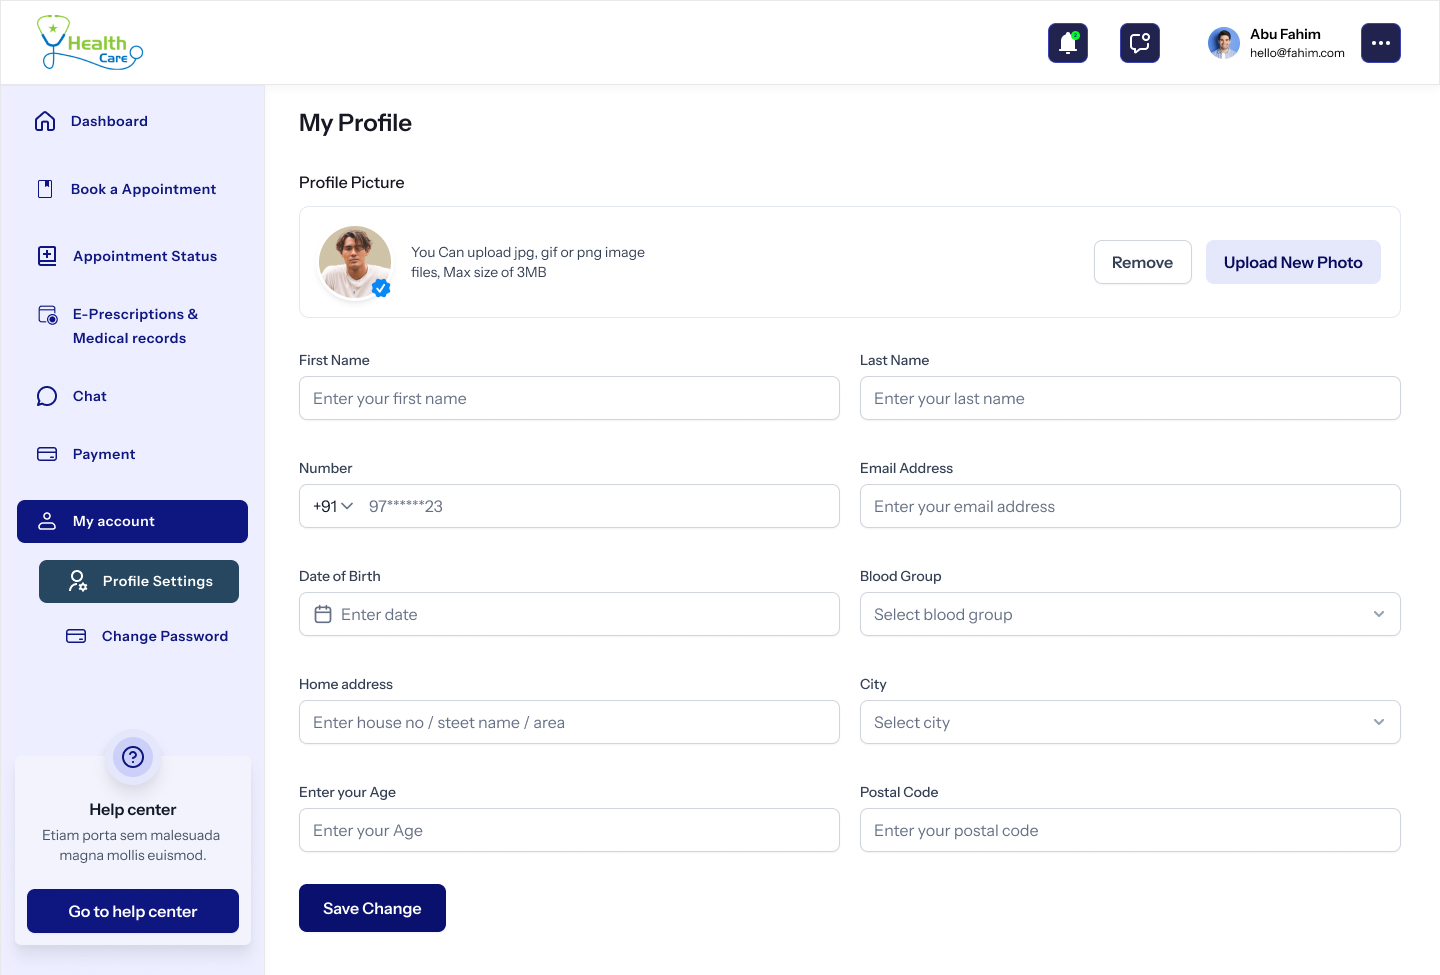Image resolution: width=1440 pixels, height=975 pixels.
Task: Click the E-Prescriptions records icon
Action: (x=47, y=315)
